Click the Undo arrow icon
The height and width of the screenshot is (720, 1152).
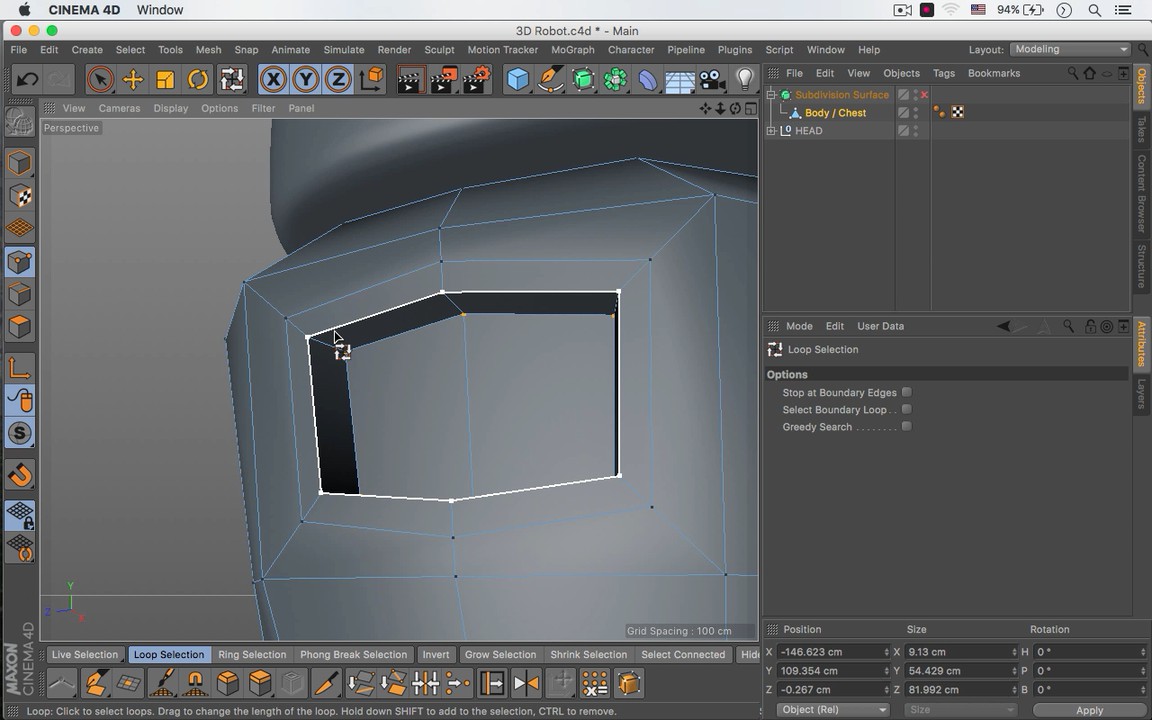coord(27,80)
